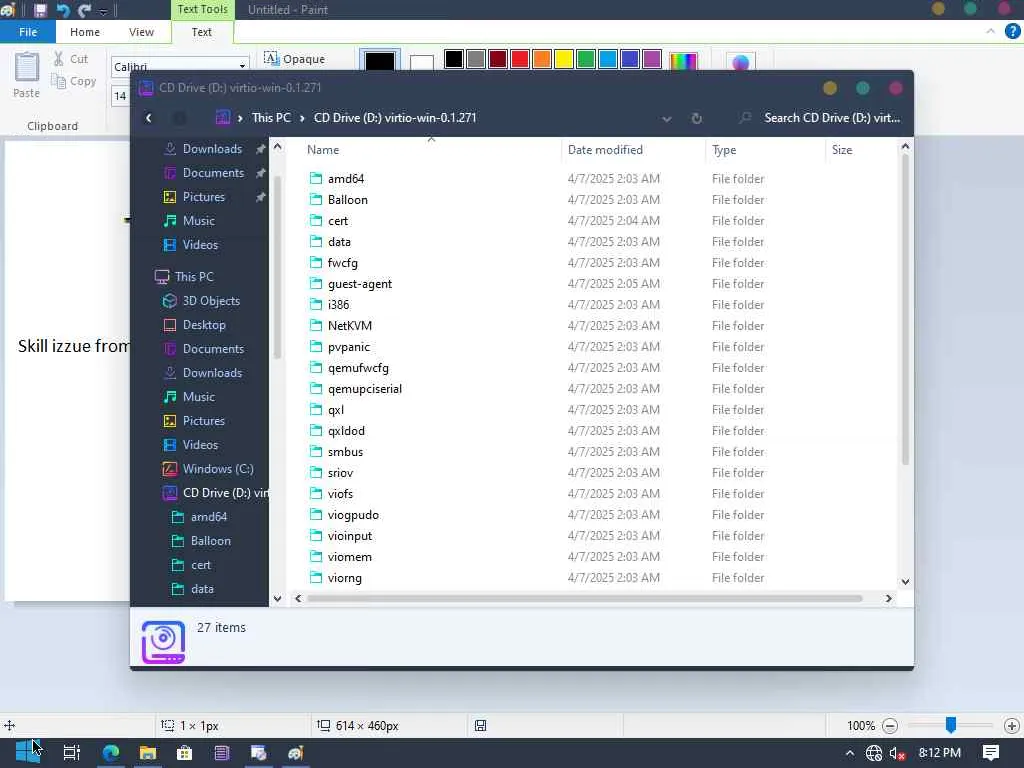Click the navigation pane scroll down arrow
The image size is (1024, 768).
[278, 598]
